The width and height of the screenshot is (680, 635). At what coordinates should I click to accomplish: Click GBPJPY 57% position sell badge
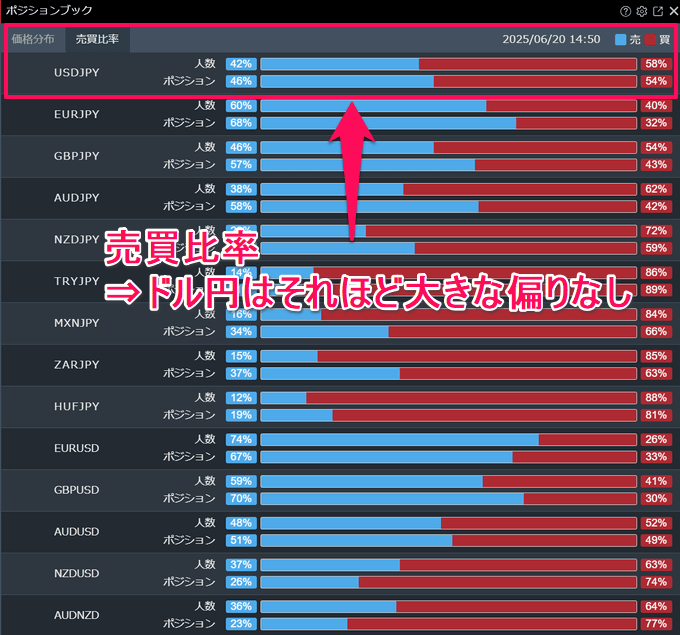[241, 164]
